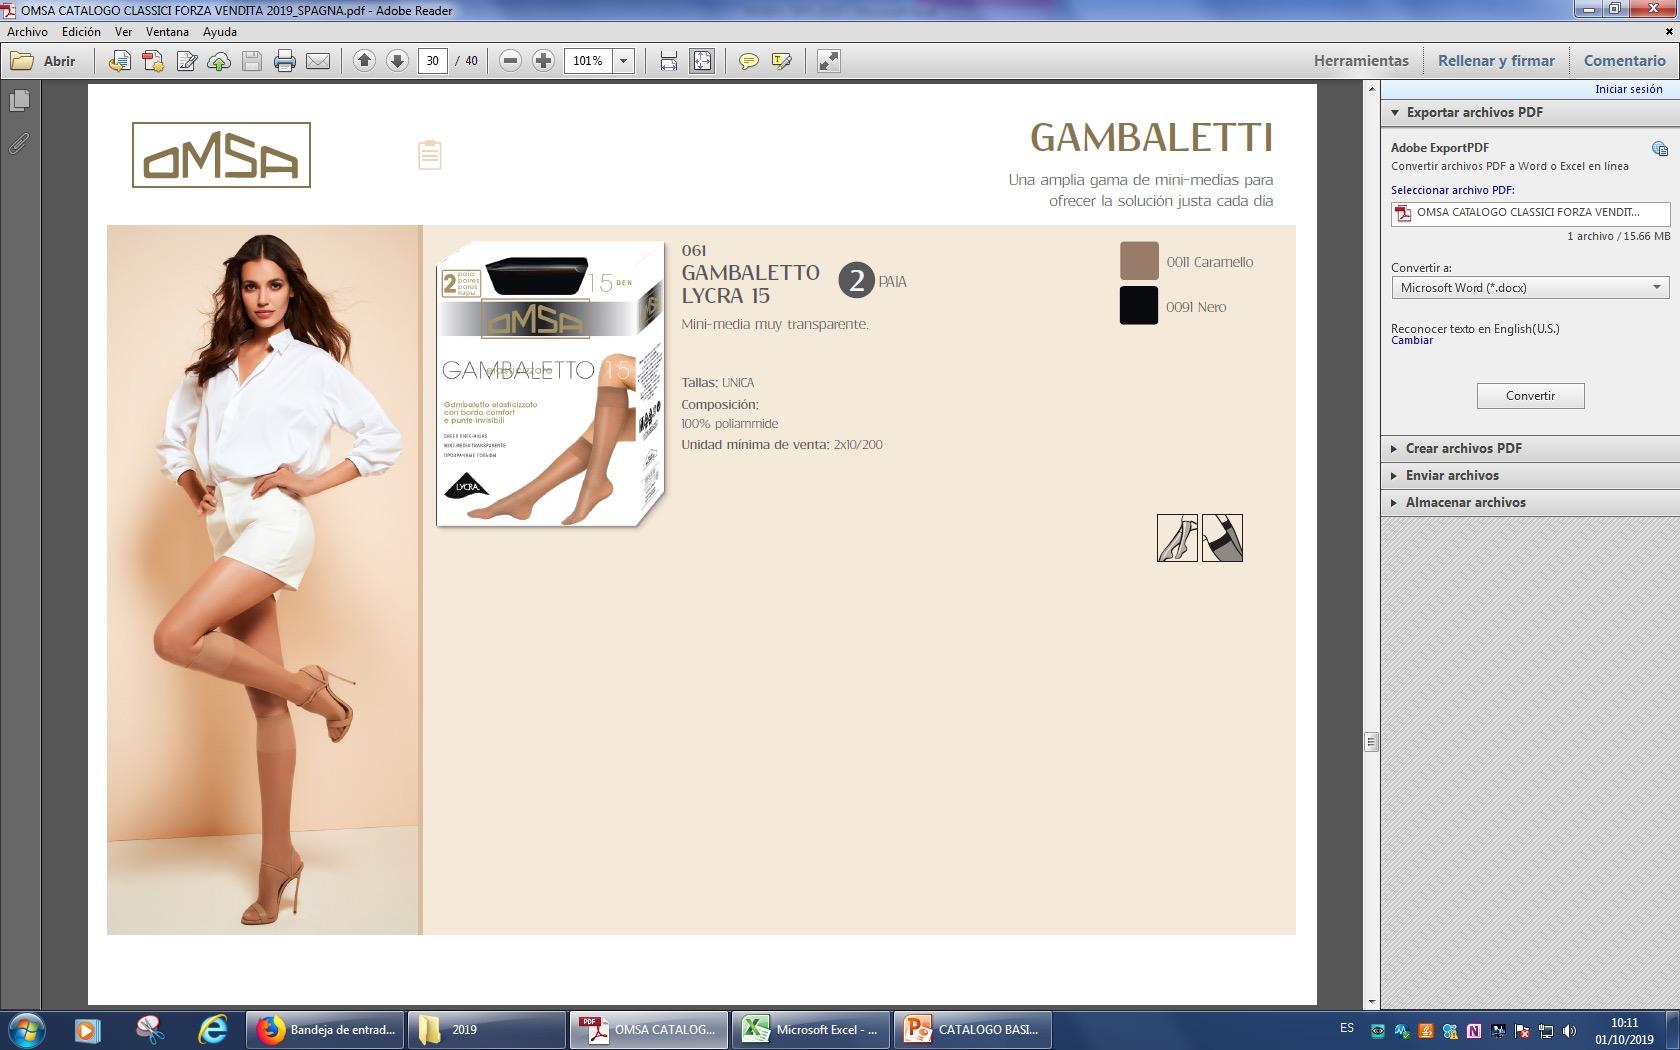Click the clipboard note icon beside OMSA logo
1680x1050 pixels.
pyautogui.click(x=430, y=155)
